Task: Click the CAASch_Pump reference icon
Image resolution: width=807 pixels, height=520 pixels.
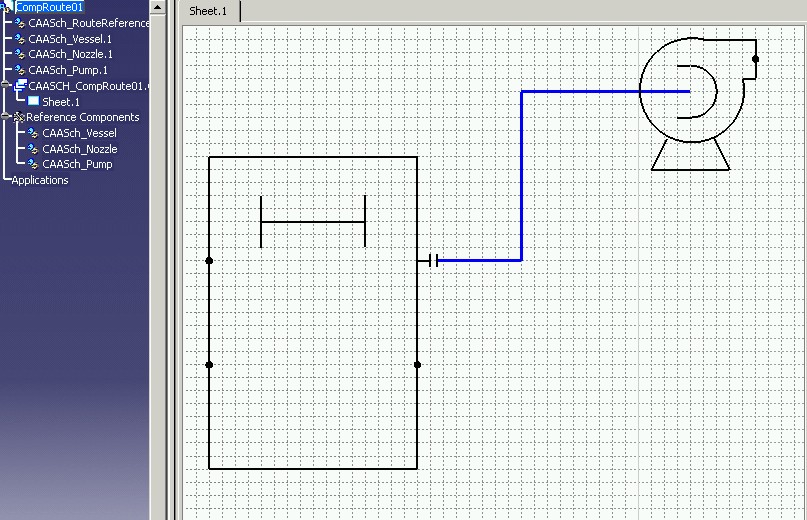Action: click(x=33, y=164)
